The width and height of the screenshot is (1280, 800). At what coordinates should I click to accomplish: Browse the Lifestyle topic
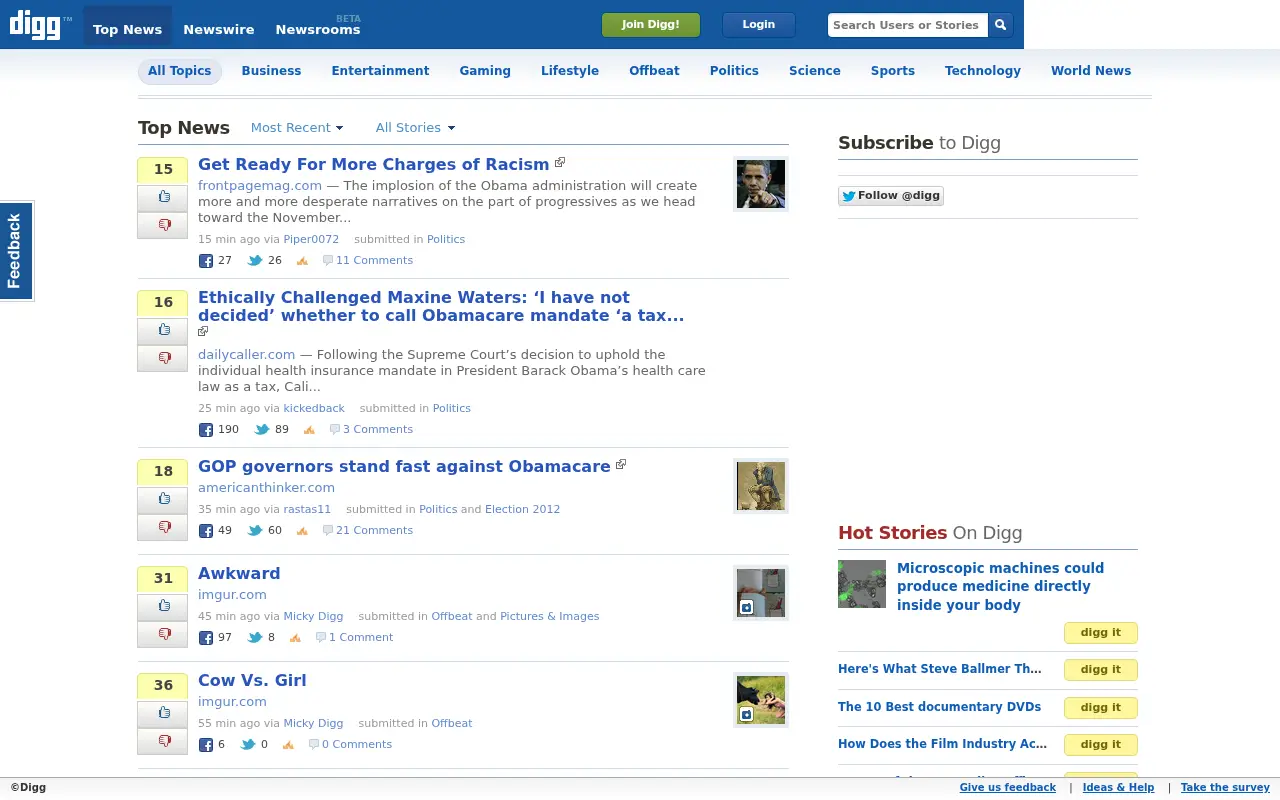coord(570,71)
